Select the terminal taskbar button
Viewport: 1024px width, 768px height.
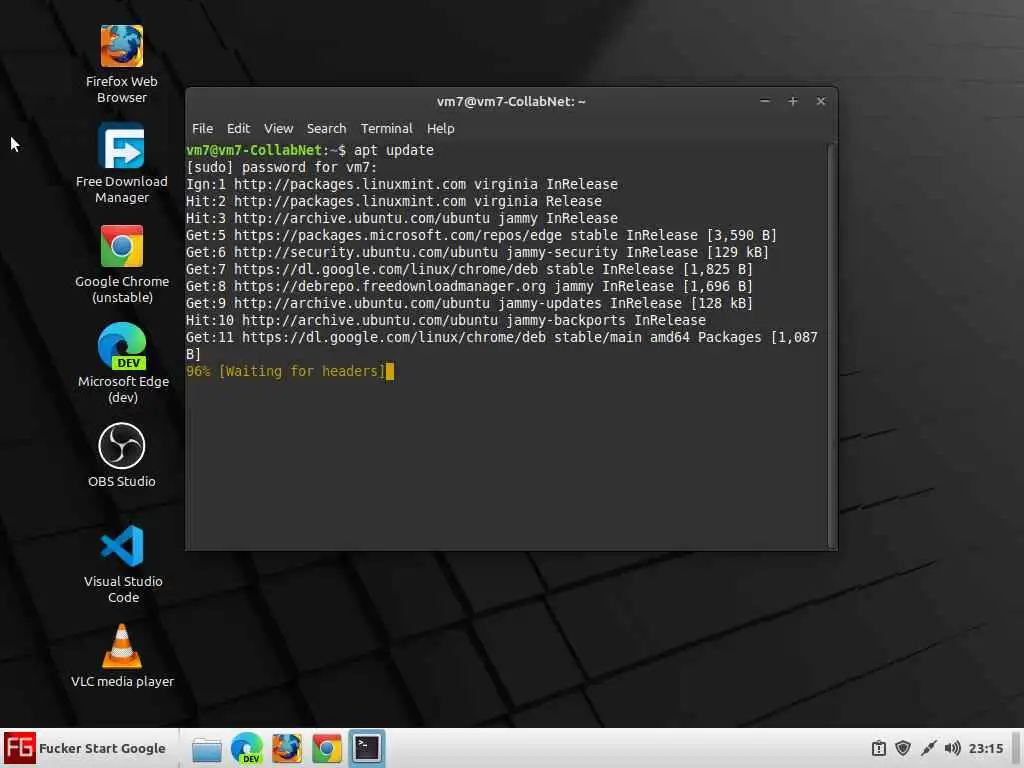tap(366, 748)
